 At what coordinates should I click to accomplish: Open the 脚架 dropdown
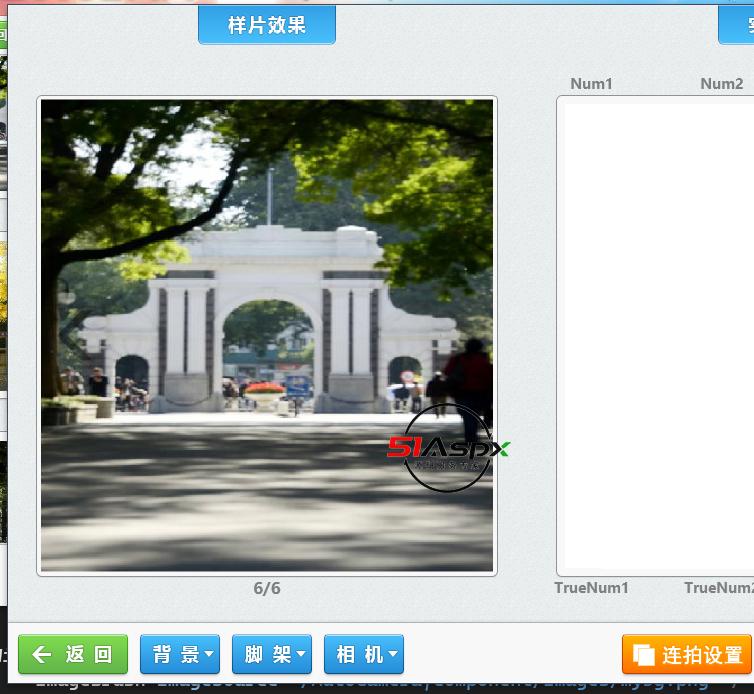tap(272, 654)
